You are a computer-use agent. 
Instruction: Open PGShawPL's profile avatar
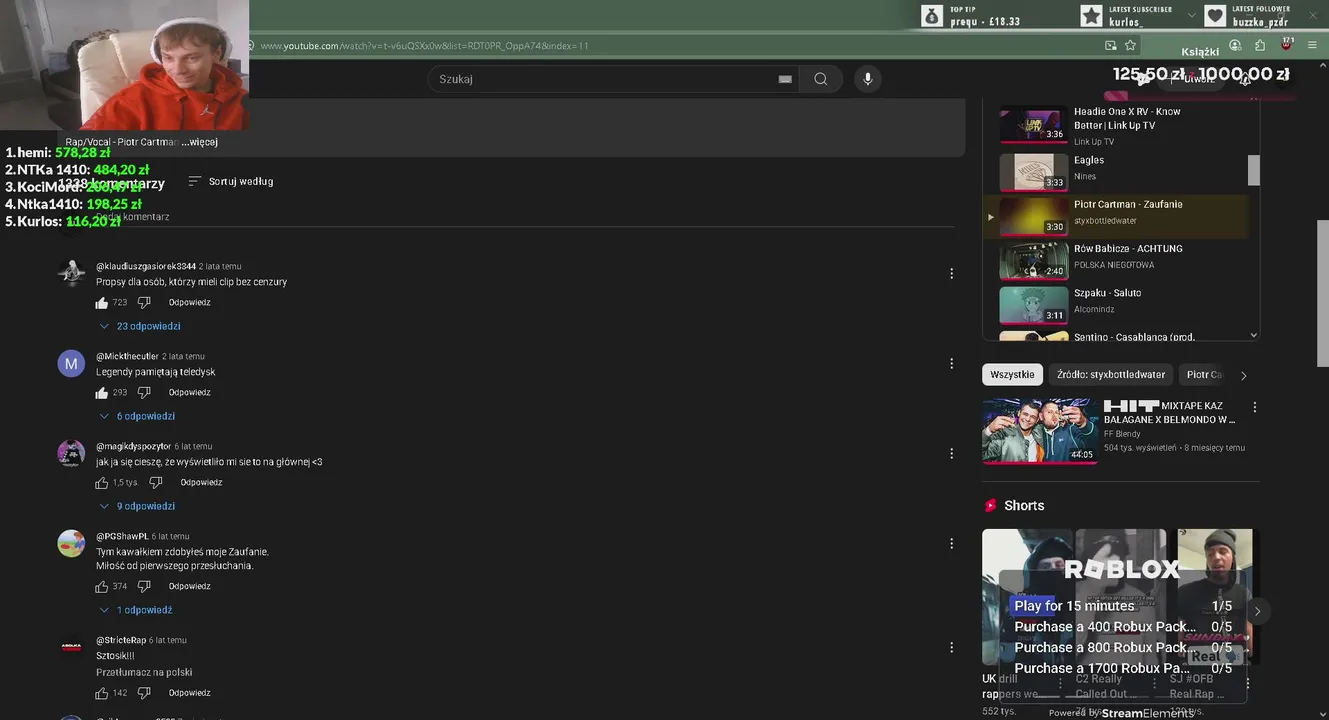tap(71, 543)
